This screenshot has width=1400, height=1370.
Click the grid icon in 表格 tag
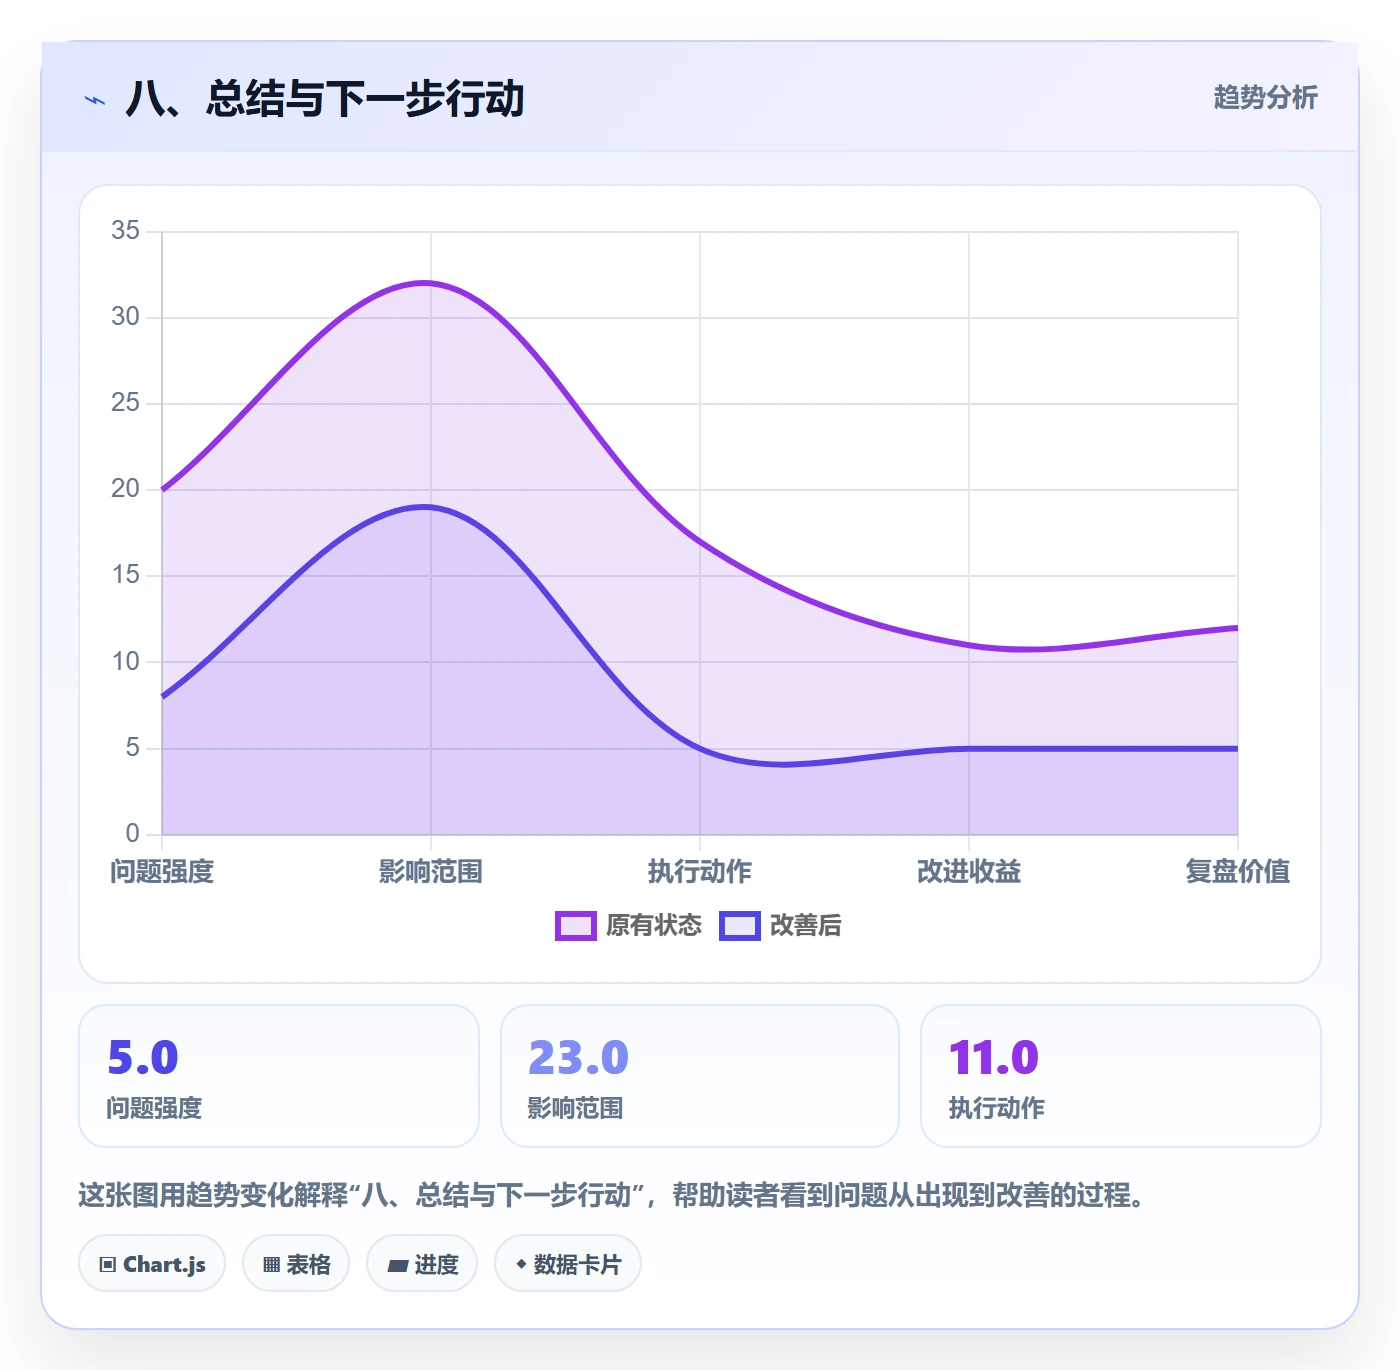click(271, 1264)
